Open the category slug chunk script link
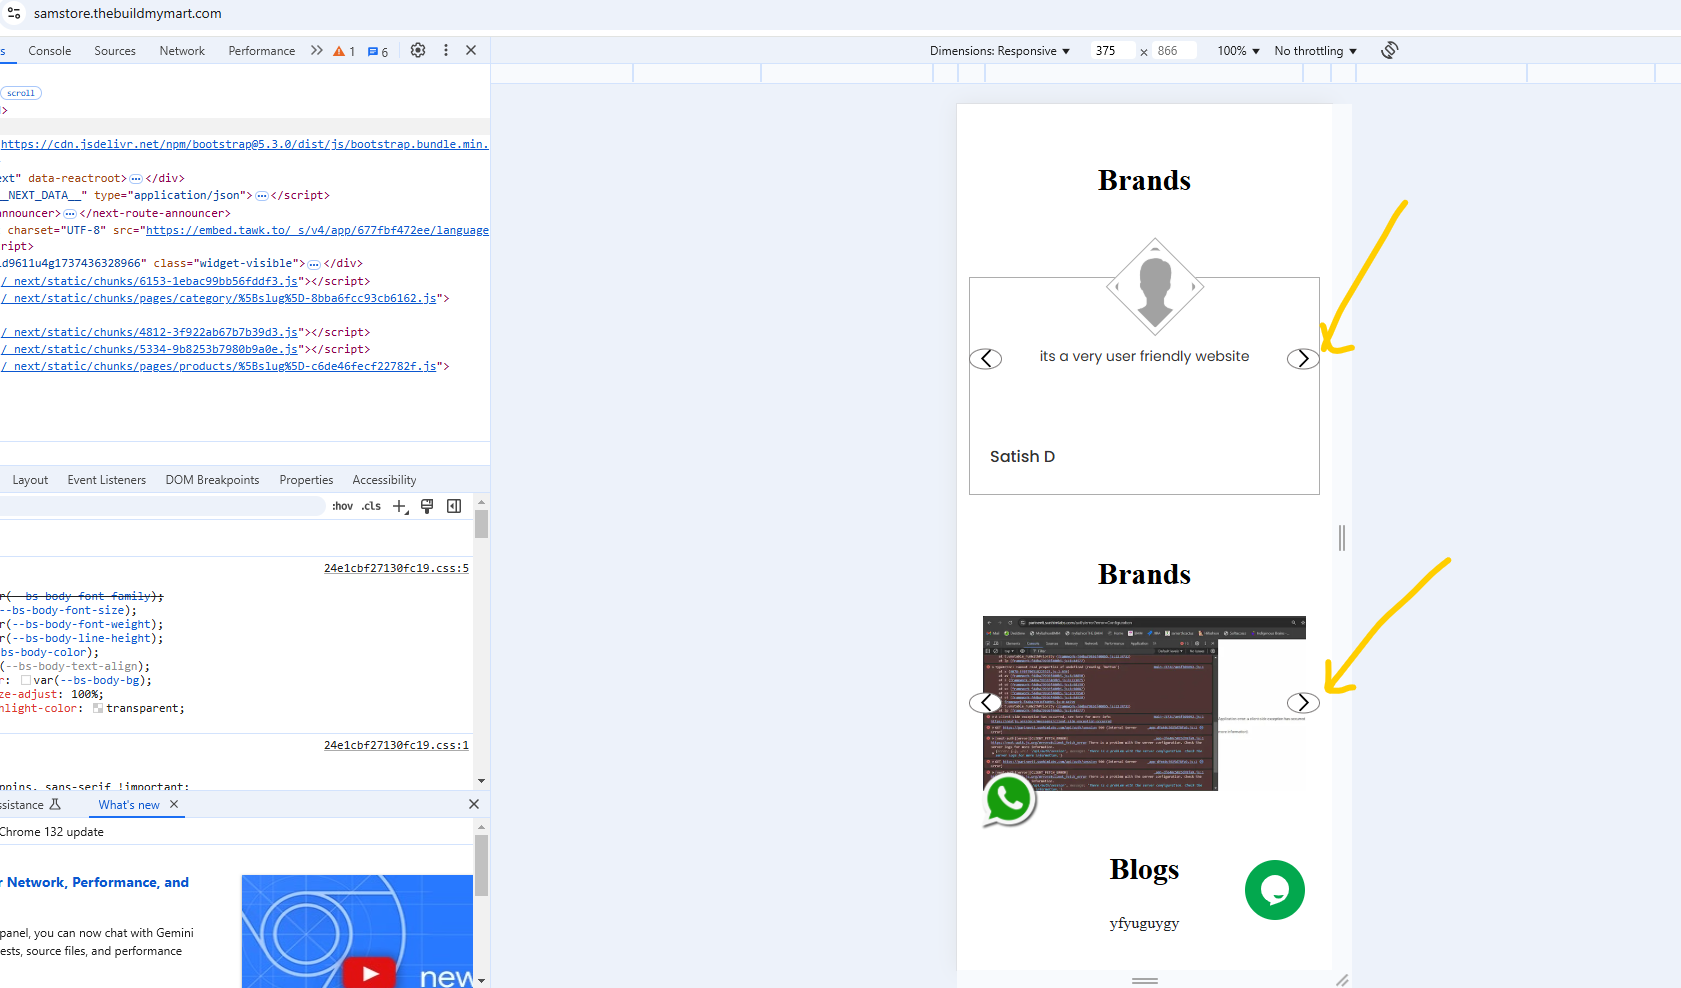 (219, 298)
